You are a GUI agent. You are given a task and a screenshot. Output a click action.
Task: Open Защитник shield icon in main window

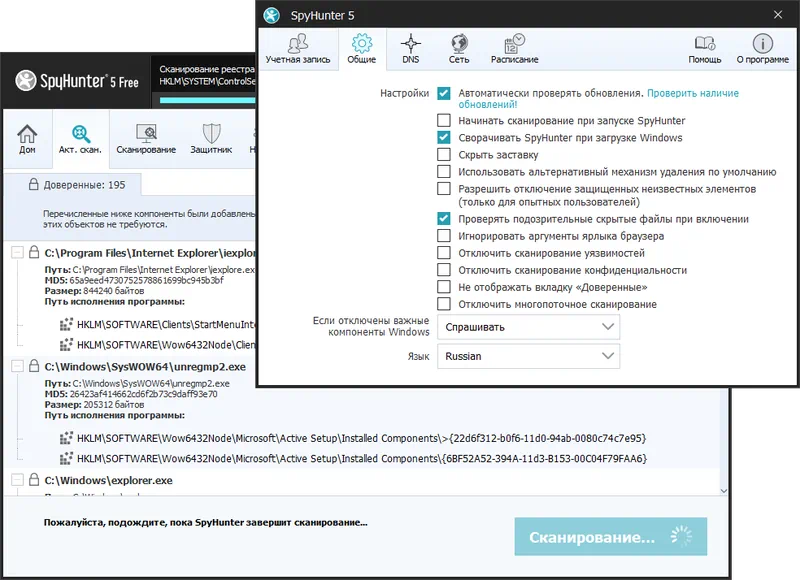(x=211, y=139)
